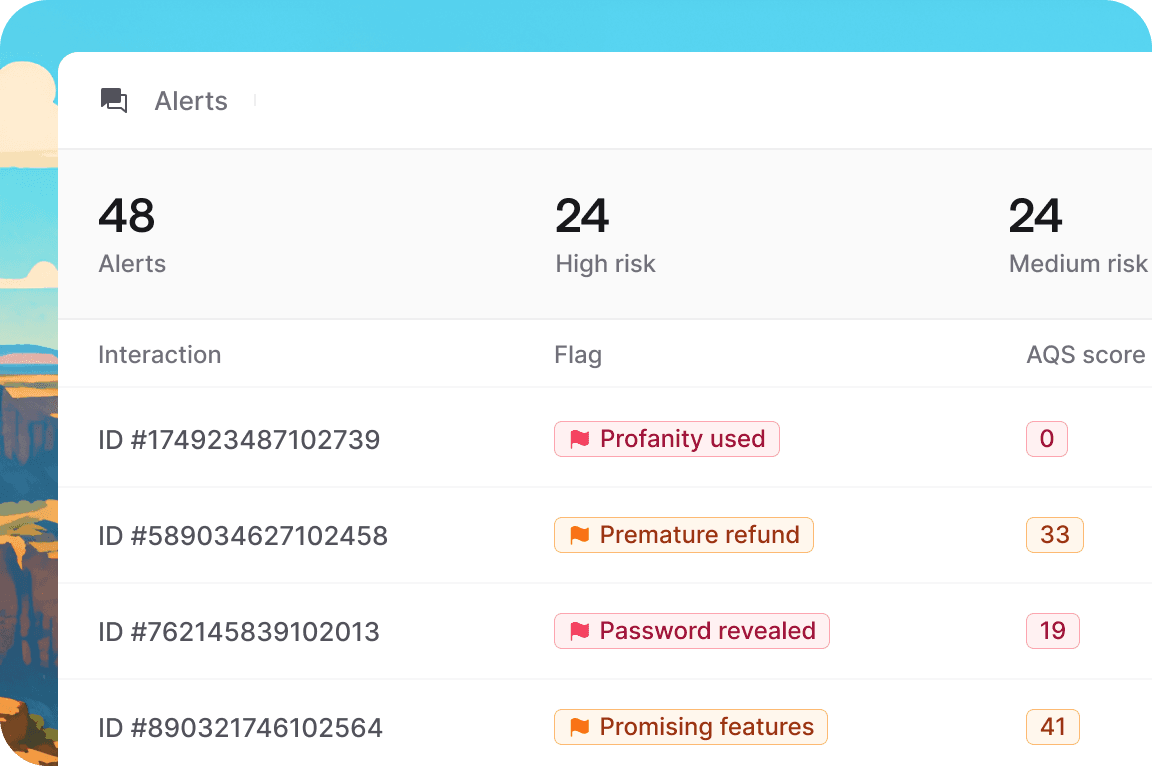Click the orange flag icon beside Premature refund

click(580, 535)
